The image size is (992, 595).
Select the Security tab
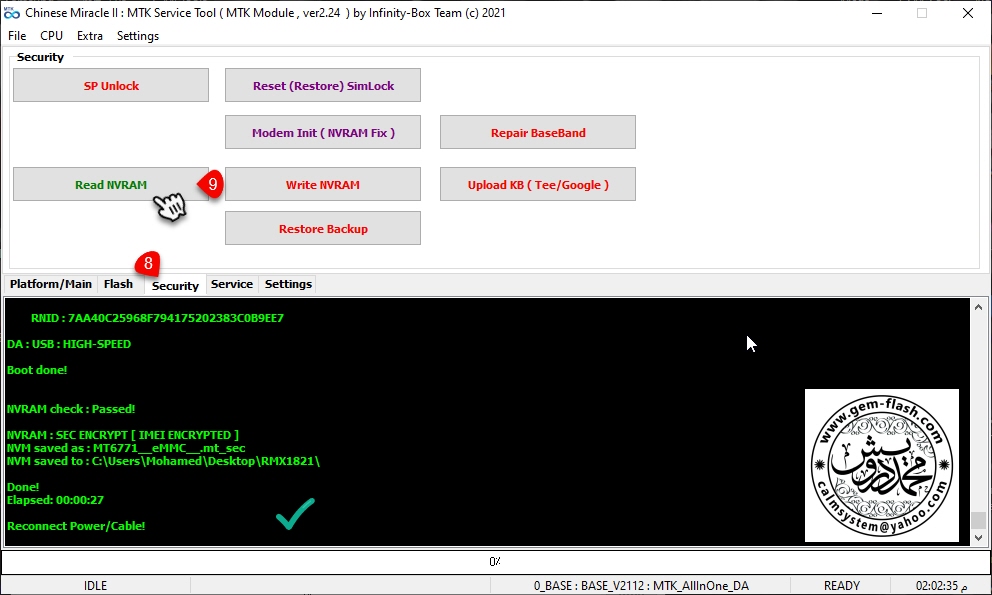[x=175, y=285]
